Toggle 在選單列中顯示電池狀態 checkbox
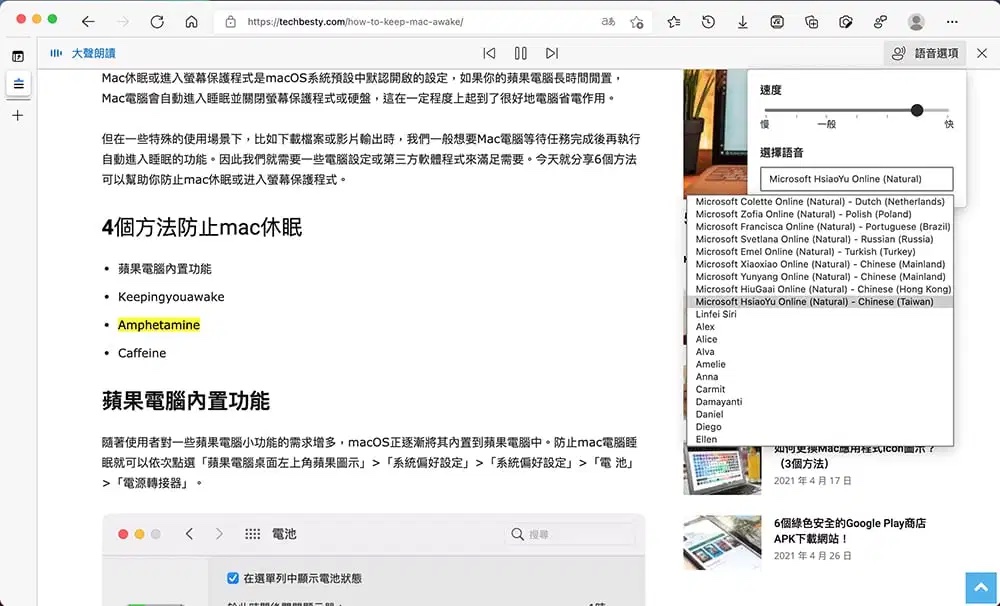 pos(233,579)
